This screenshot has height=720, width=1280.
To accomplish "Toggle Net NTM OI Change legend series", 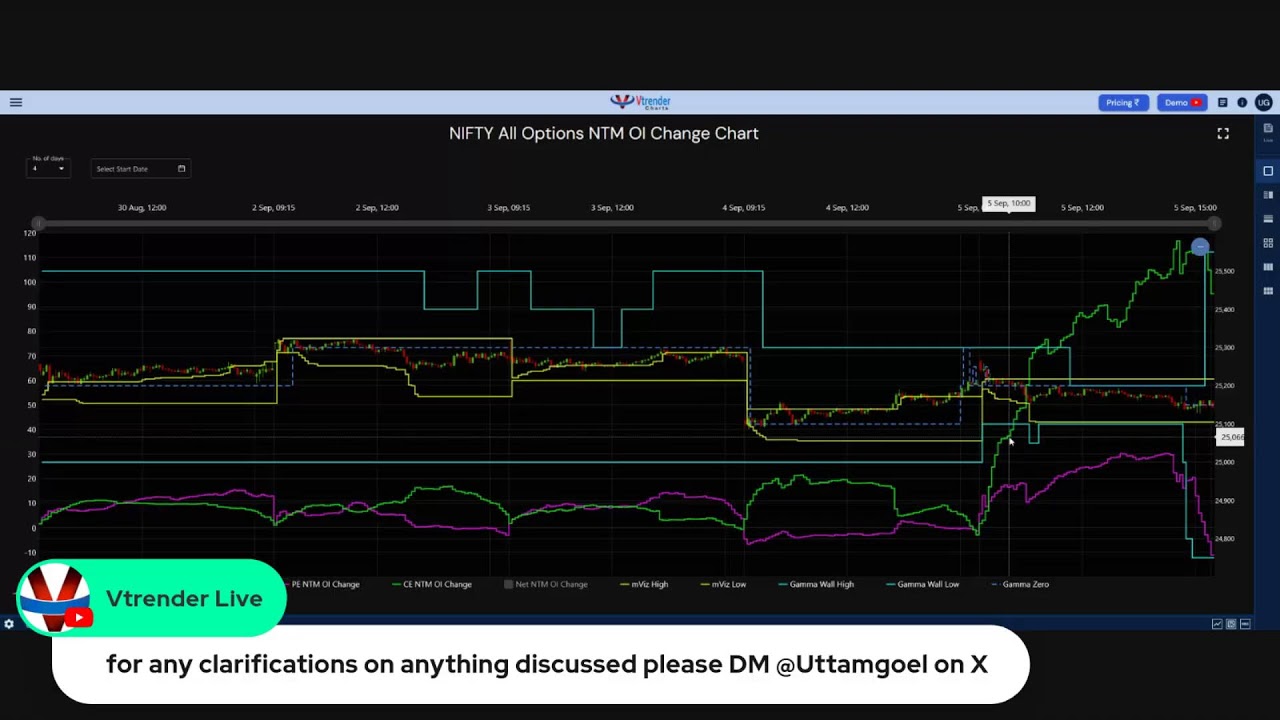I will tap(544, 584).
